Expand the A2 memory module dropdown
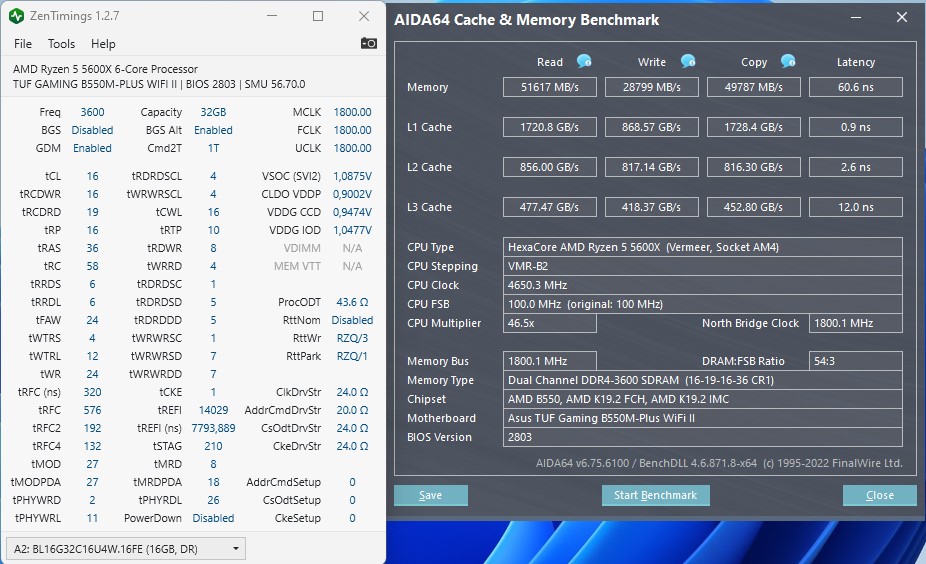This screenshot has height=564, width=926. pyautogui.click(x=125, y=549)
